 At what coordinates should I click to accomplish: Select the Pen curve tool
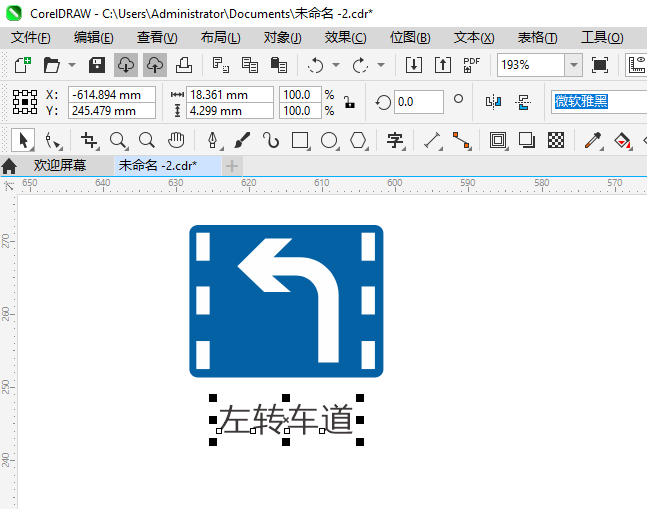tap(213, 140)
